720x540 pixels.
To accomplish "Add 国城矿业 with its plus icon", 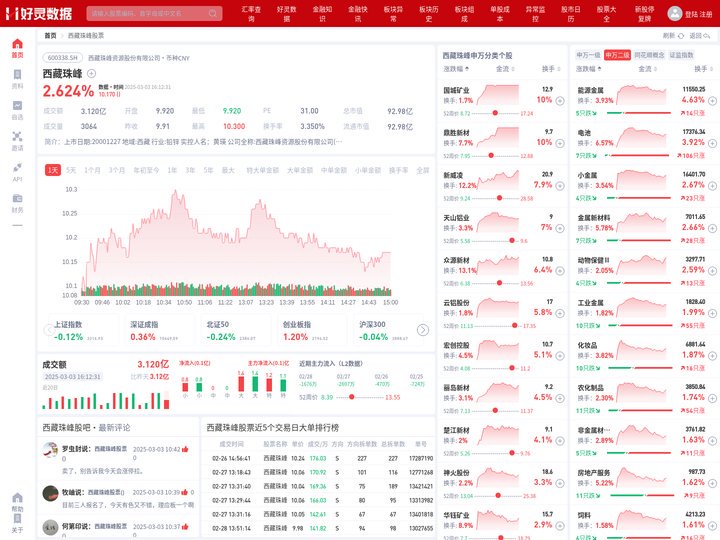I will 560,101.
